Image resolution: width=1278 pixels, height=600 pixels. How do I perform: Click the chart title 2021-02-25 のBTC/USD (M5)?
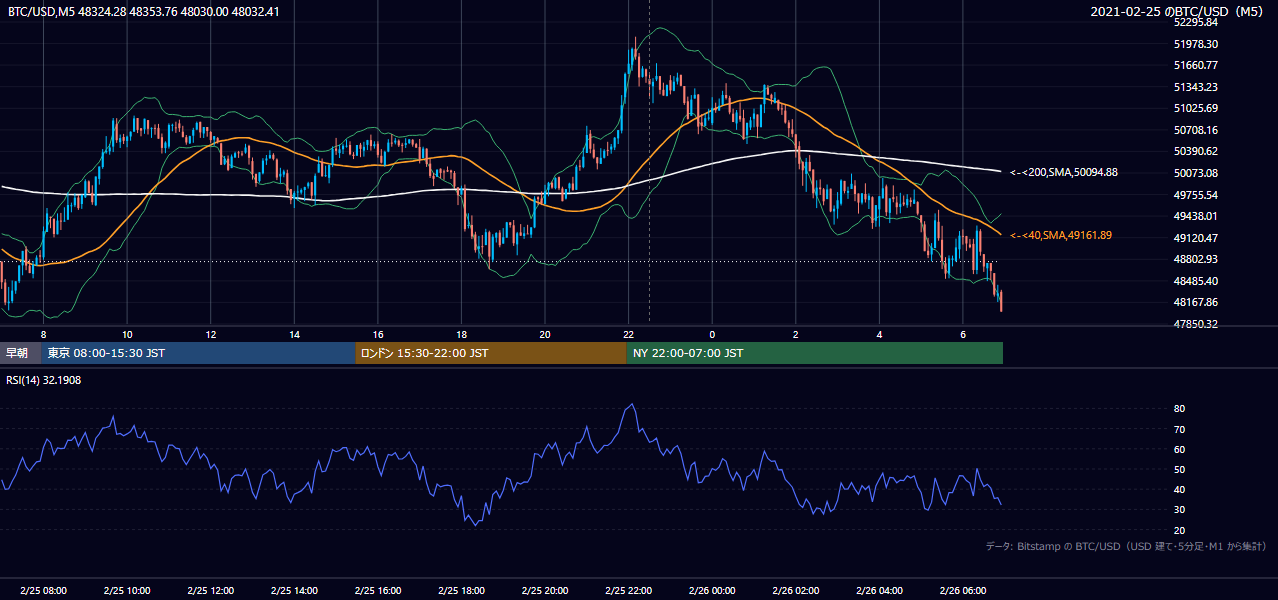point(1179,12)
